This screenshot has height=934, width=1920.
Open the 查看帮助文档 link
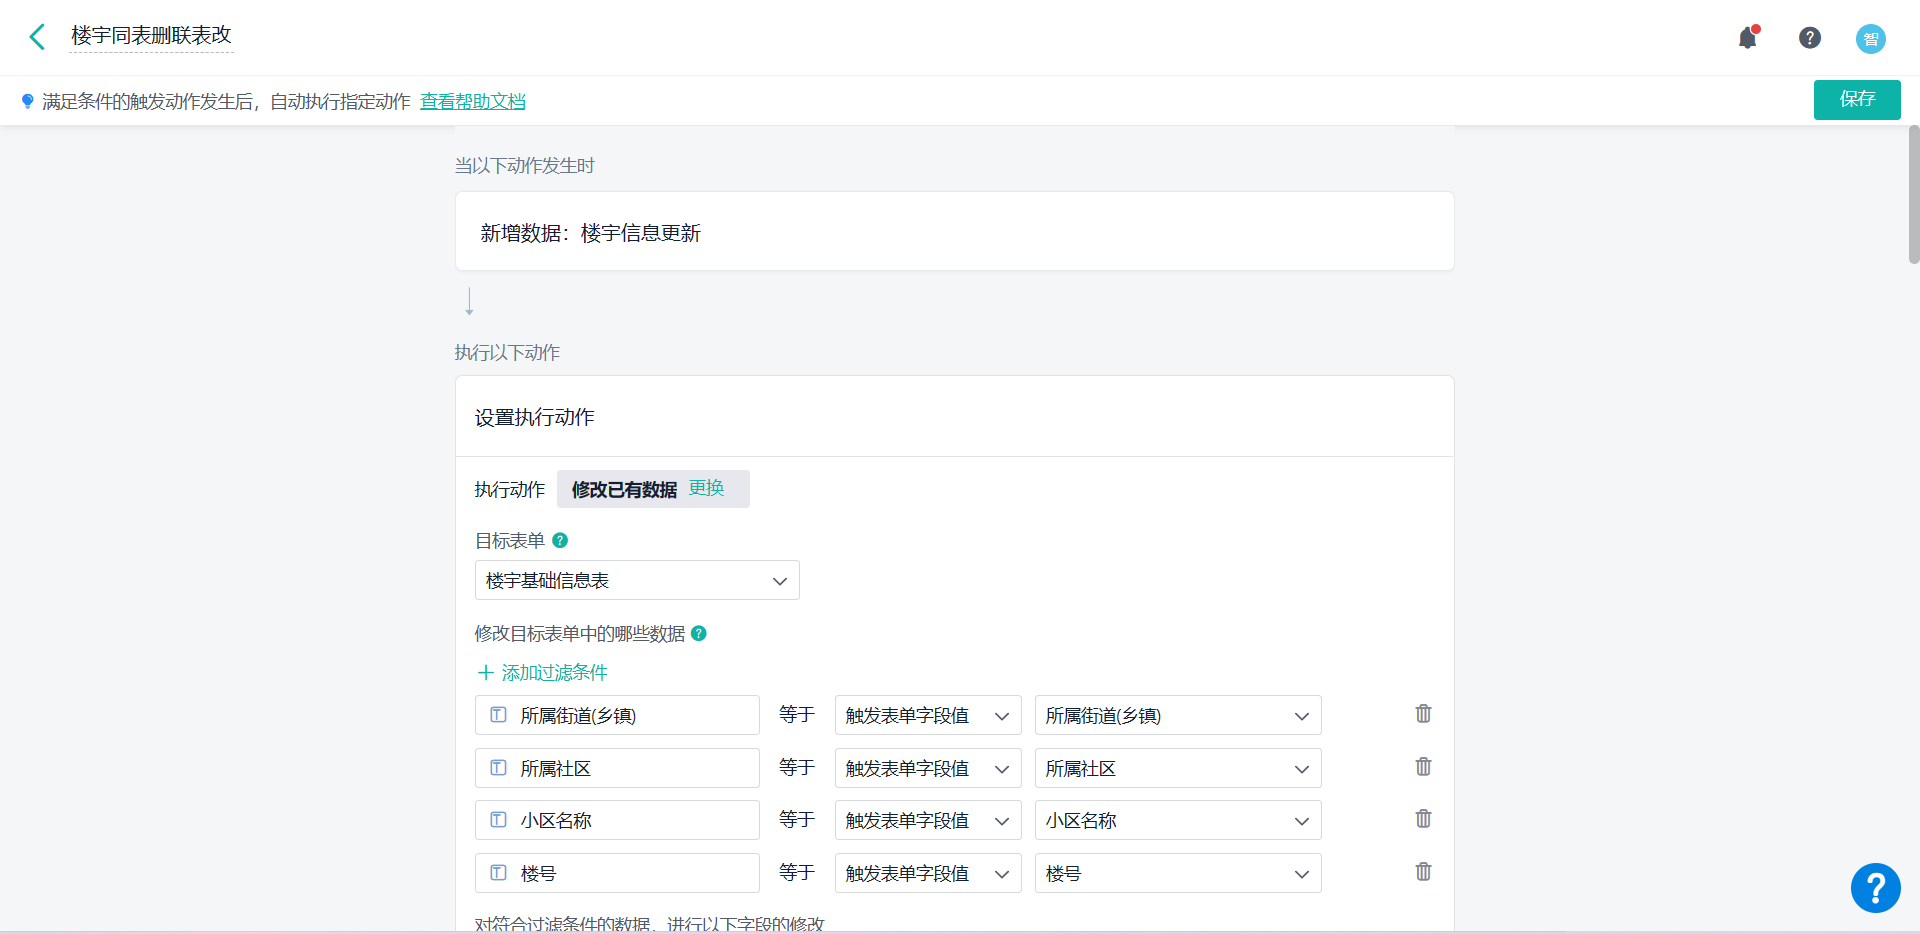(472, 102)
